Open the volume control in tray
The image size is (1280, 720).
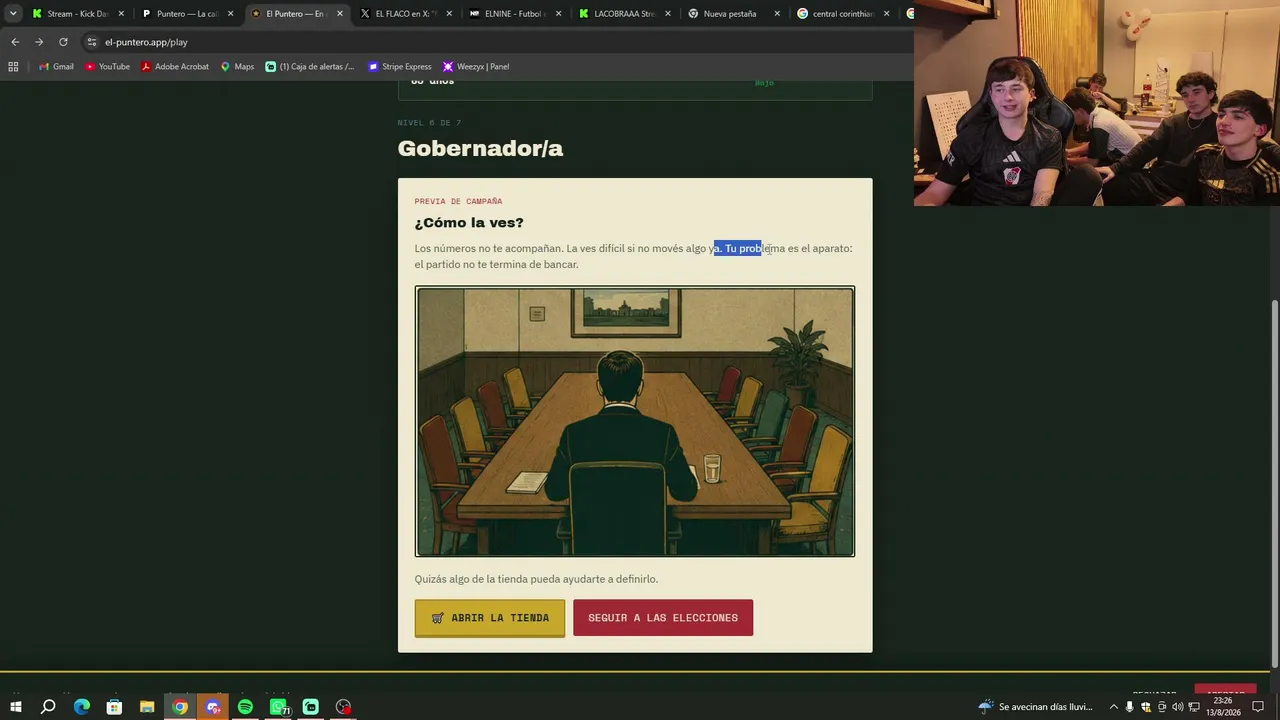point(1178,707)
